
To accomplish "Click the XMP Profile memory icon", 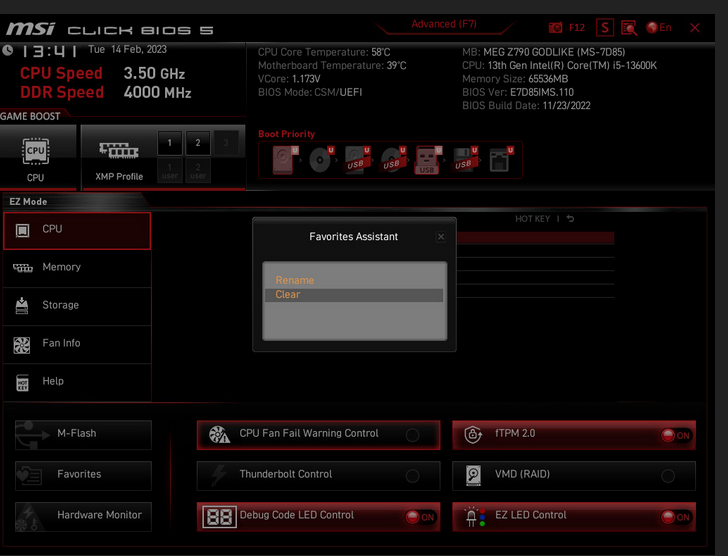I will point(119,150).
